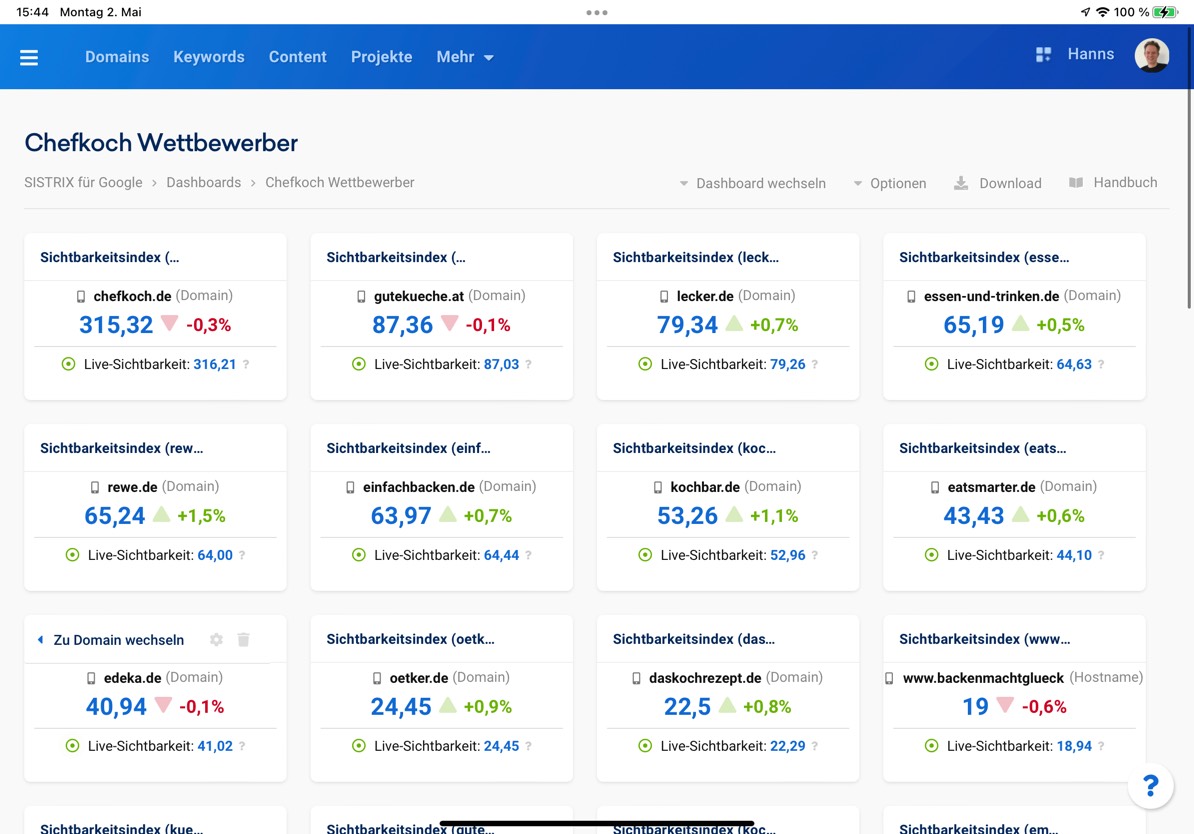Viewport: 1194px width, 834px height.
Task: Open the Projekte menu
Action: [382, 57]
